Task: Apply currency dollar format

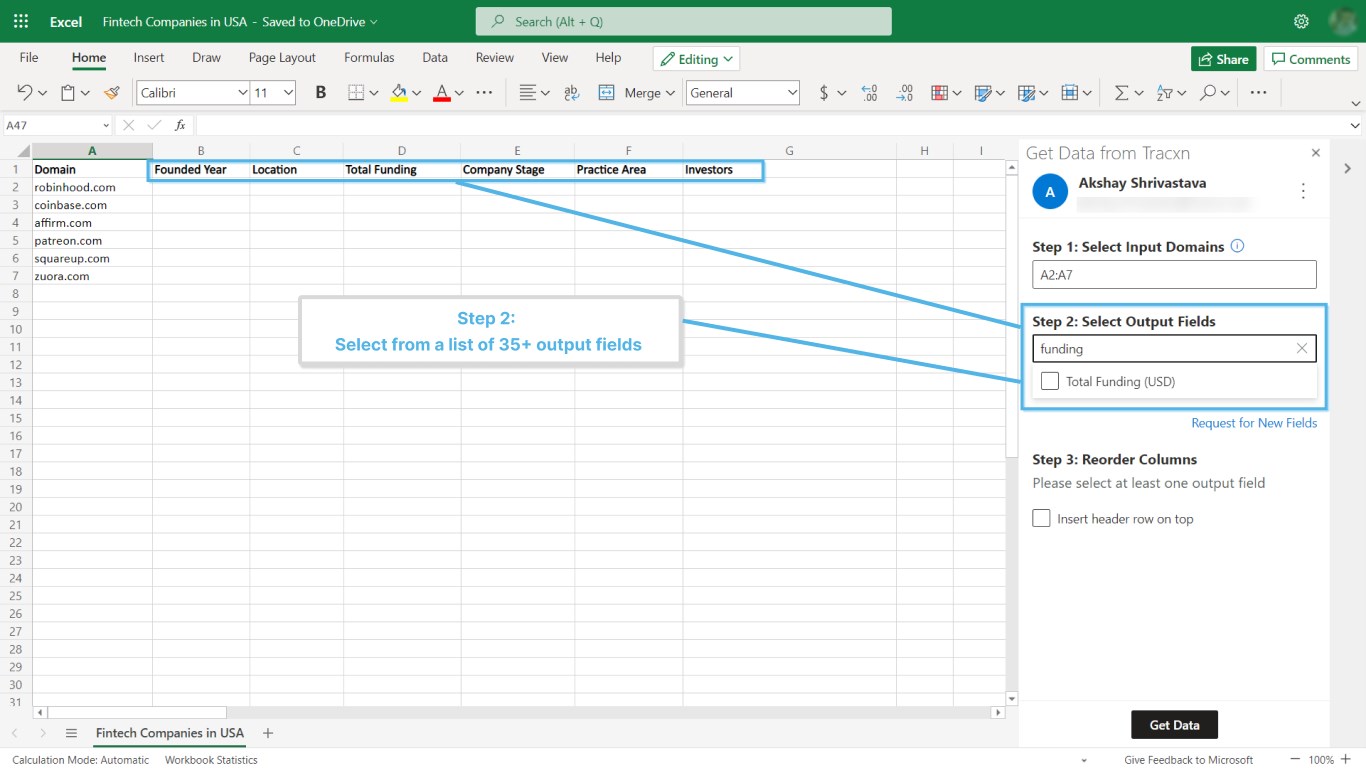Action: pos(824,93)
